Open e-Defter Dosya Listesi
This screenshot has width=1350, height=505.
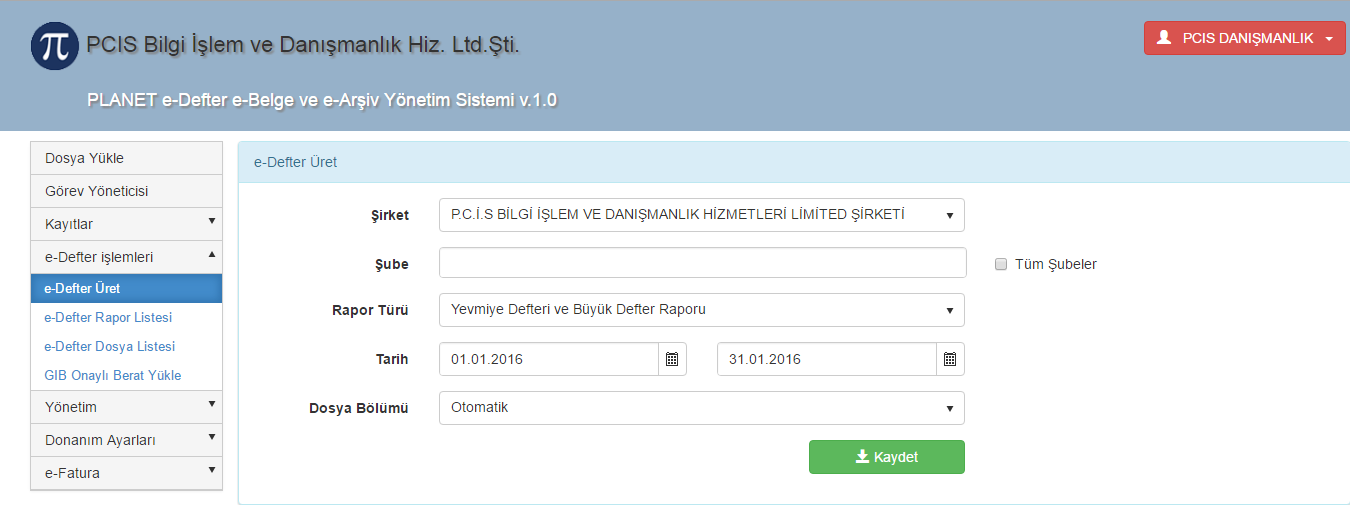(110, 346)
